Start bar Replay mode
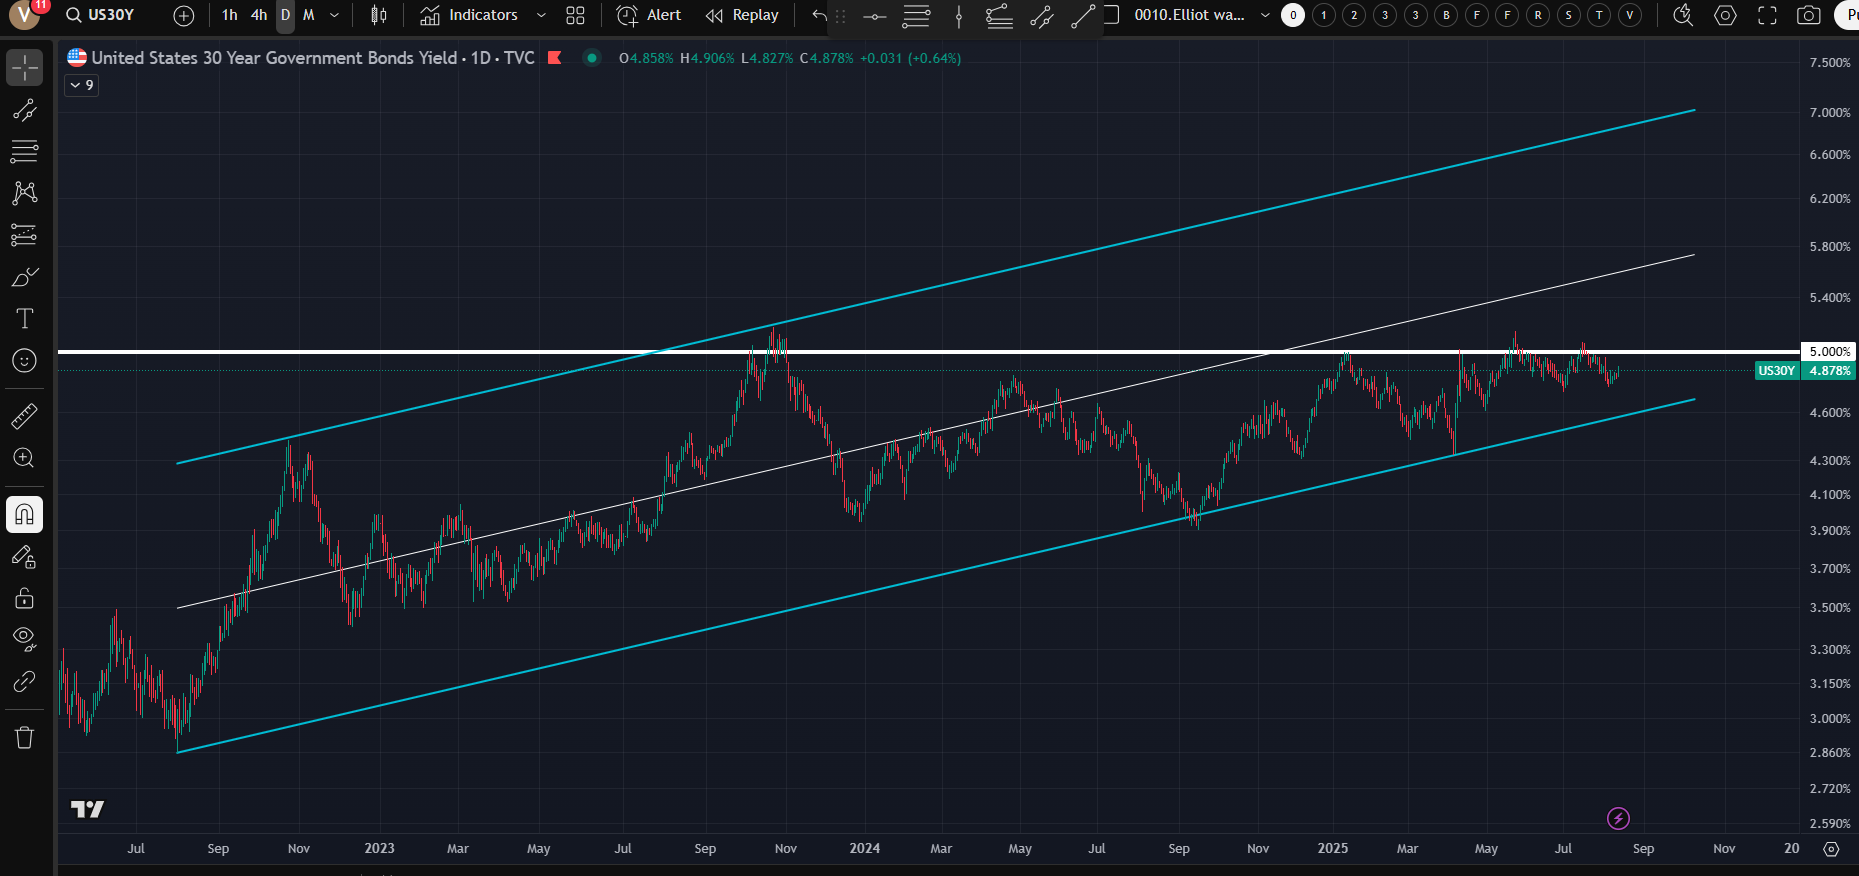The width and height of the screenshot is (1859, 876). click(x=742, y=15)
